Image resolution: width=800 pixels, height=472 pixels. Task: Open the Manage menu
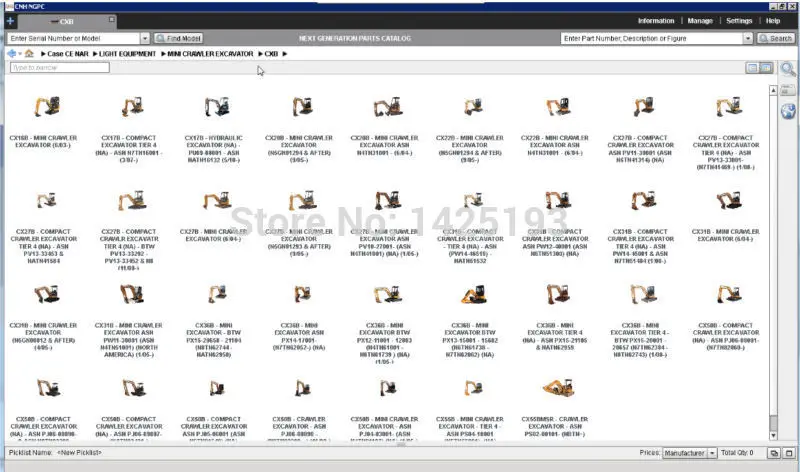pos(699,21)
